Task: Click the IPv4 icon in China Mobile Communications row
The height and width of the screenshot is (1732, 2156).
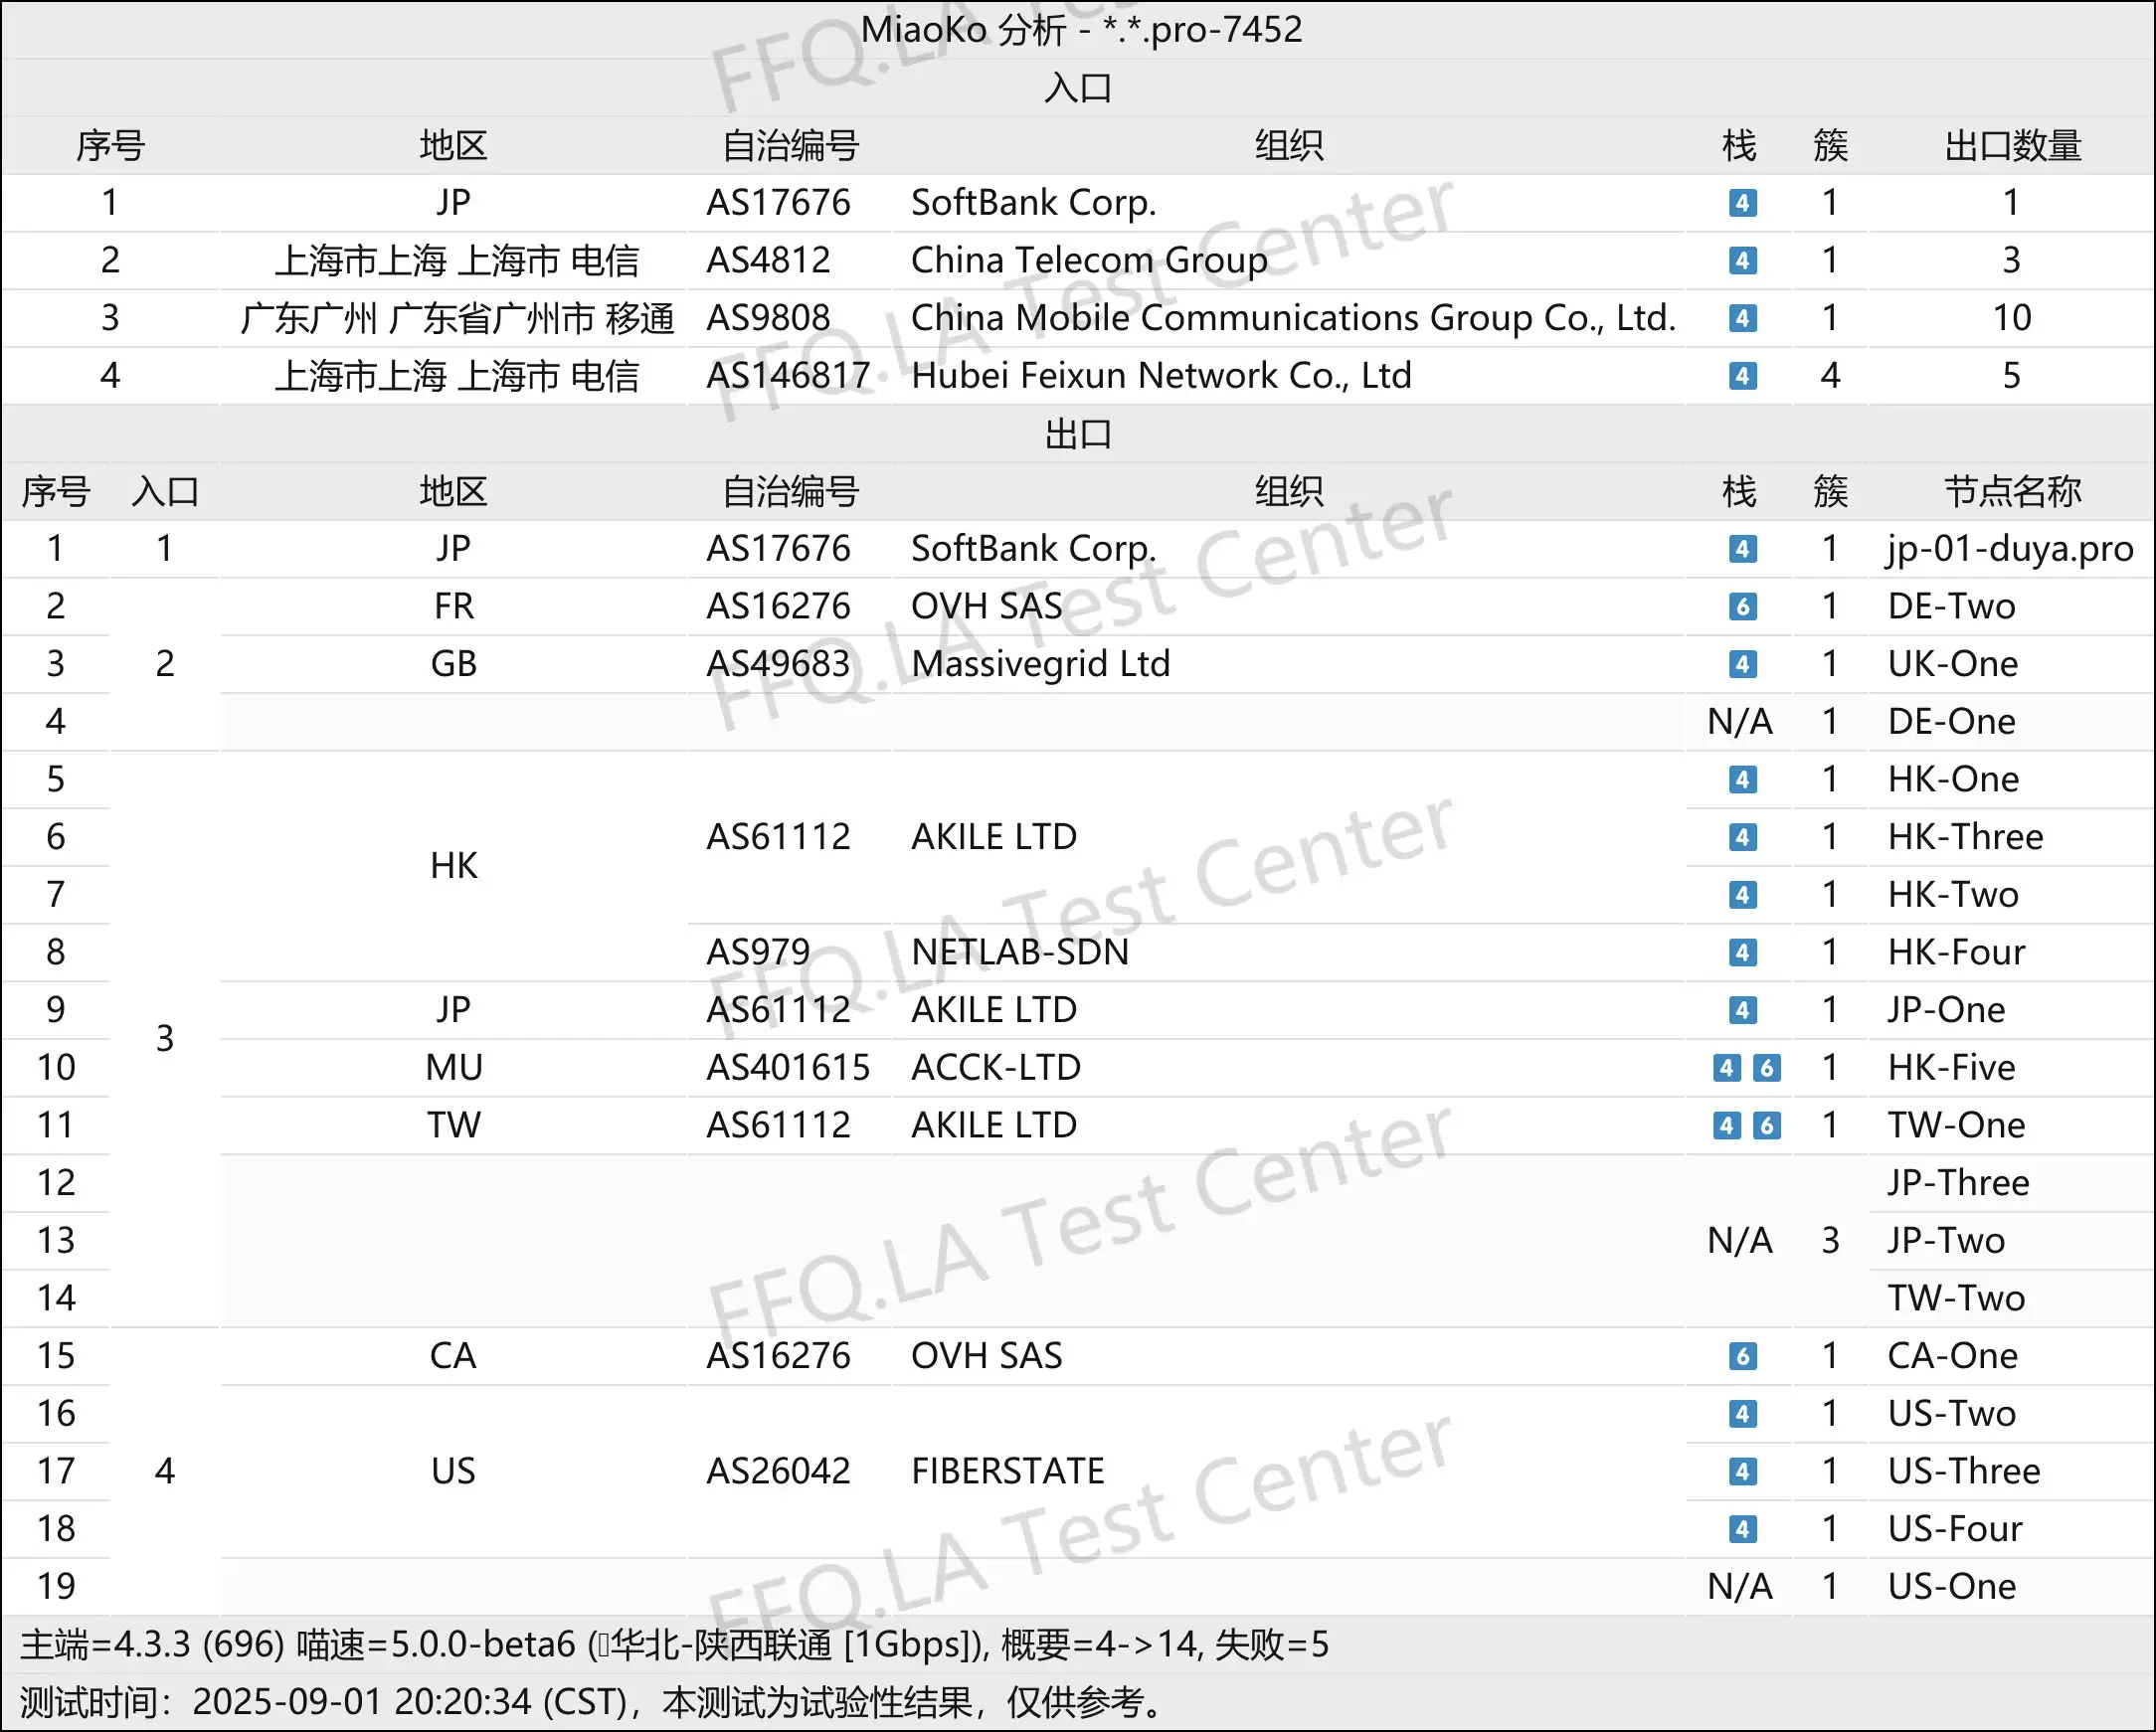Action: click(x=1742, y=318)
